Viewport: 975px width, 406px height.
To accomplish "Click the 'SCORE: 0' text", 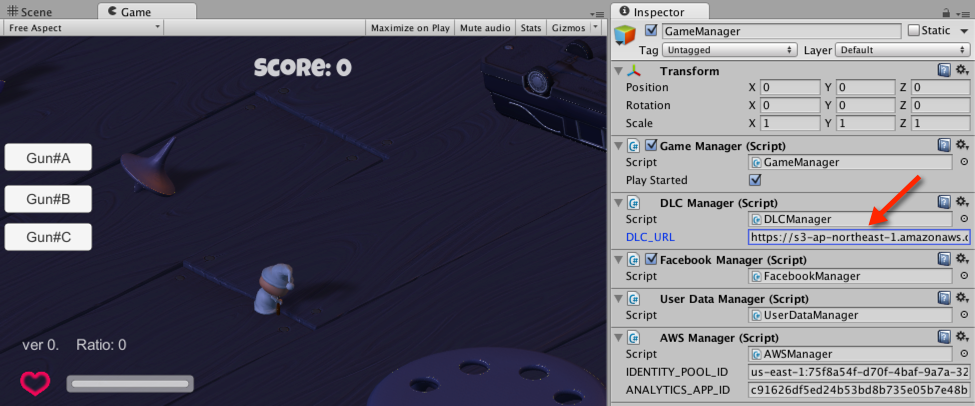I will click(x=303, y=68).
